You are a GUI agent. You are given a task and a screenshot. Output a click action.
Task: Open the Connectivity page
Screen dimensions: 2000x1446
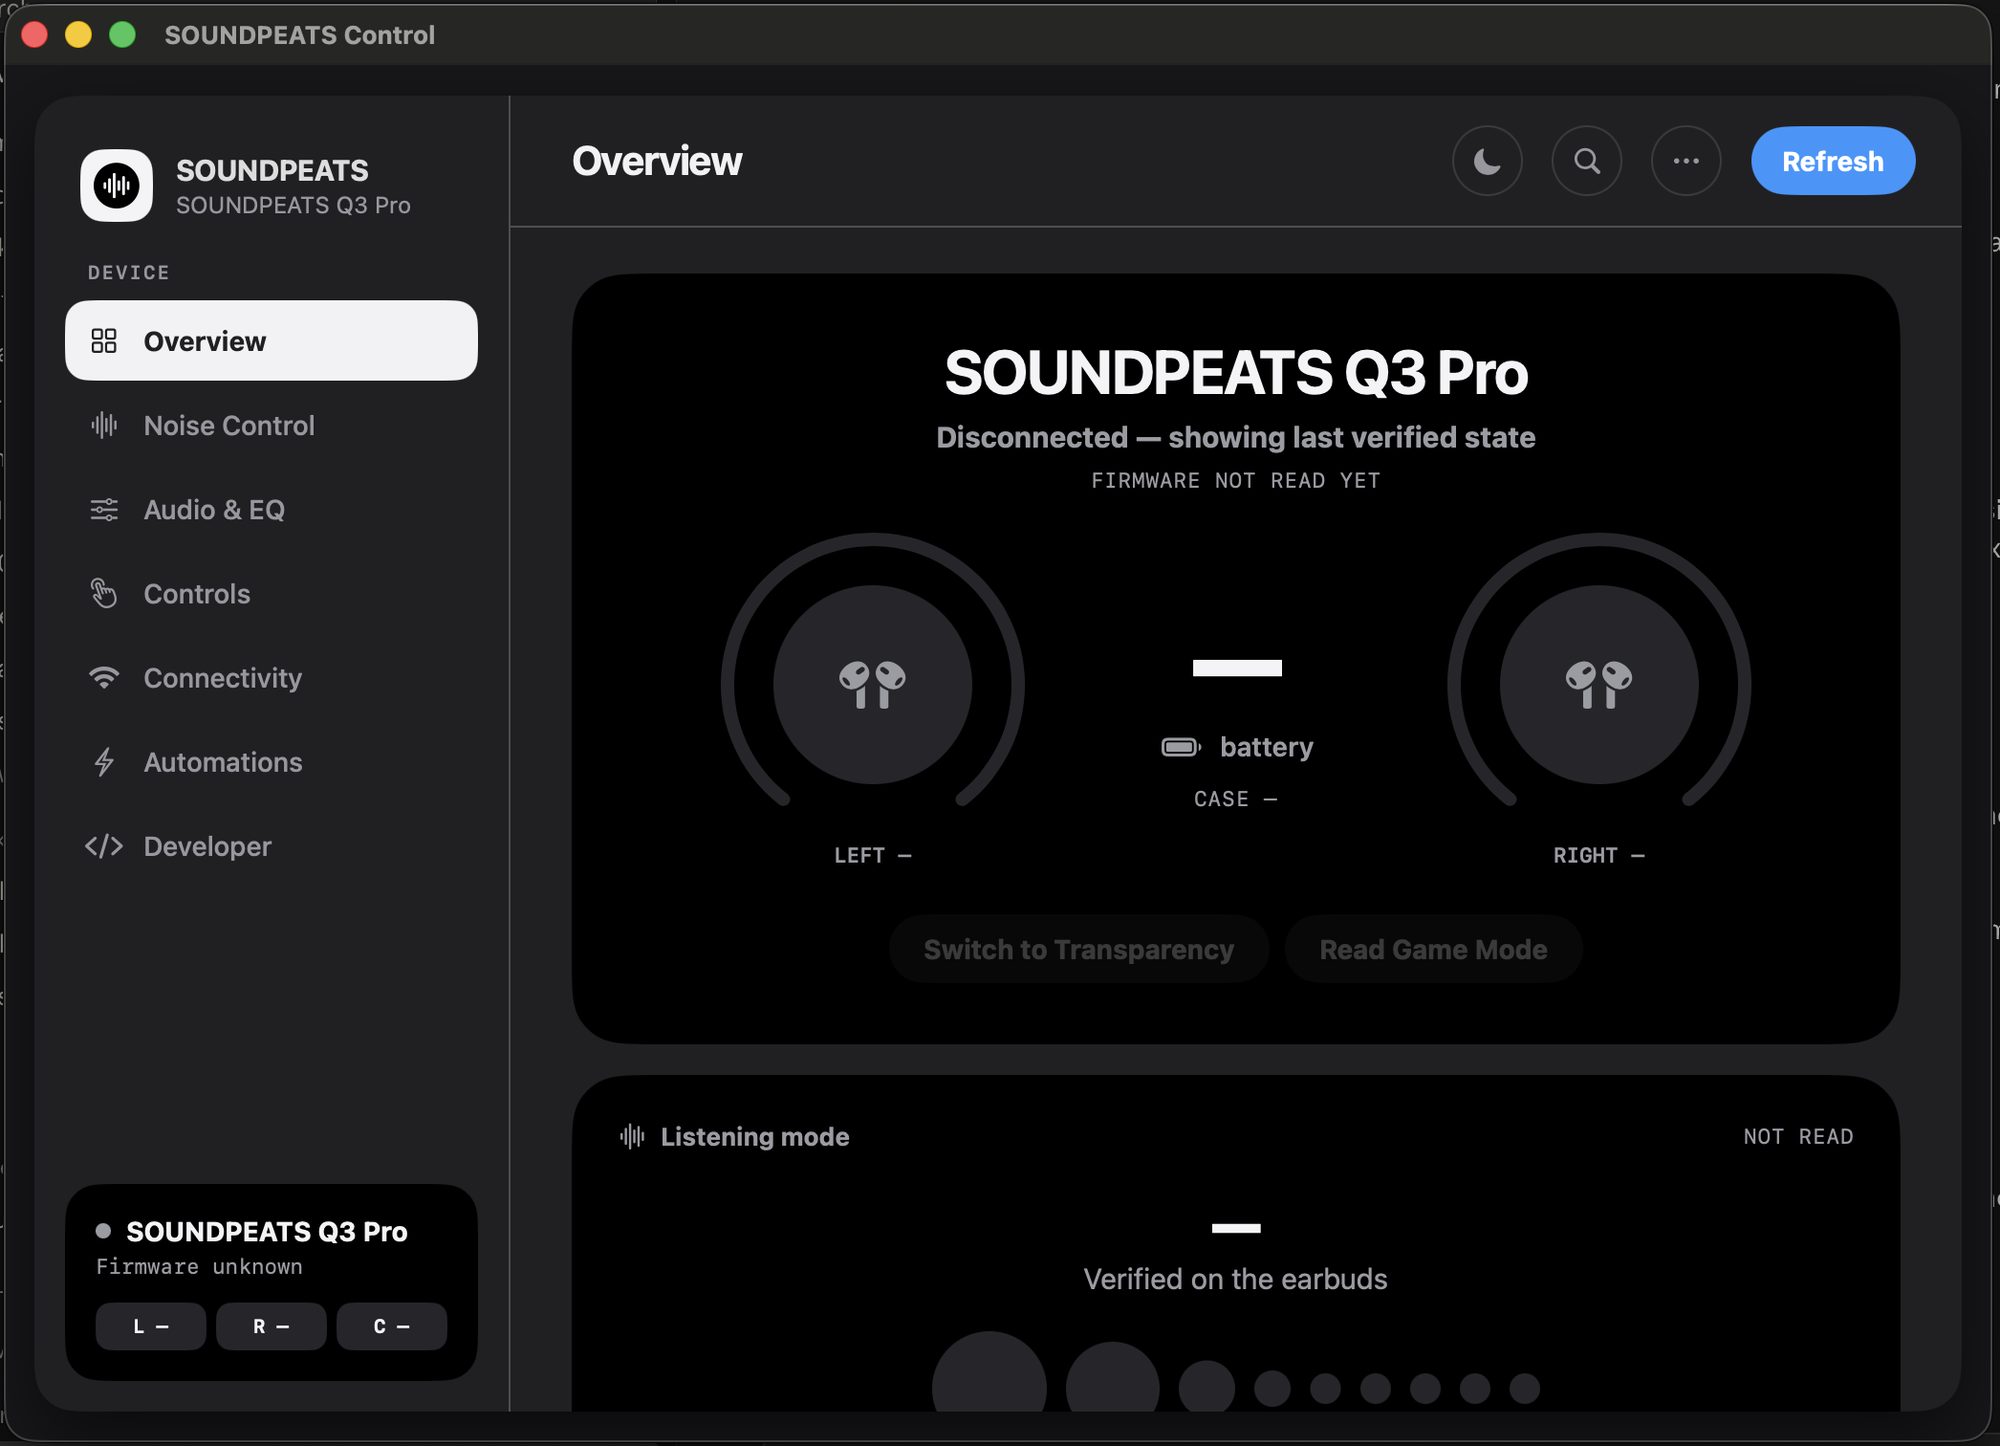pyautogui.click(x=271, y=678)
